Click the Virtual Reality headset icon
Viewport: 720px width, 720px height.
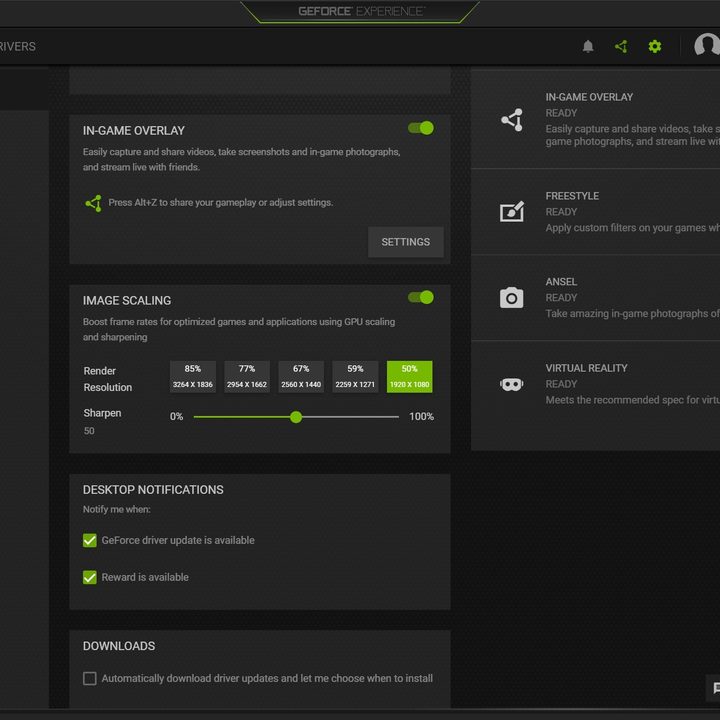tap(512, 384)
